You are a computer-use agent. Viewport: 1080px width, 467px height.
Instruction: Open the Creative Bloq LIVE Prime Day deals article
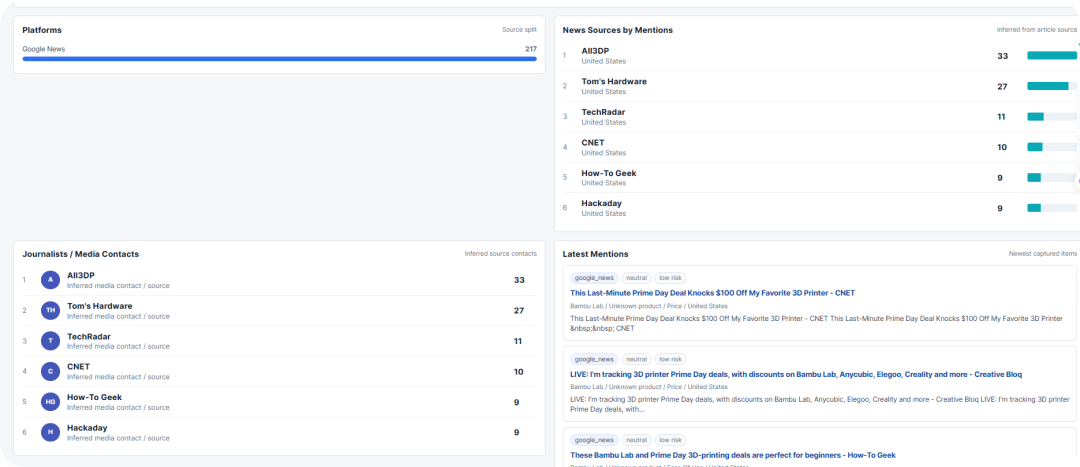796,374
